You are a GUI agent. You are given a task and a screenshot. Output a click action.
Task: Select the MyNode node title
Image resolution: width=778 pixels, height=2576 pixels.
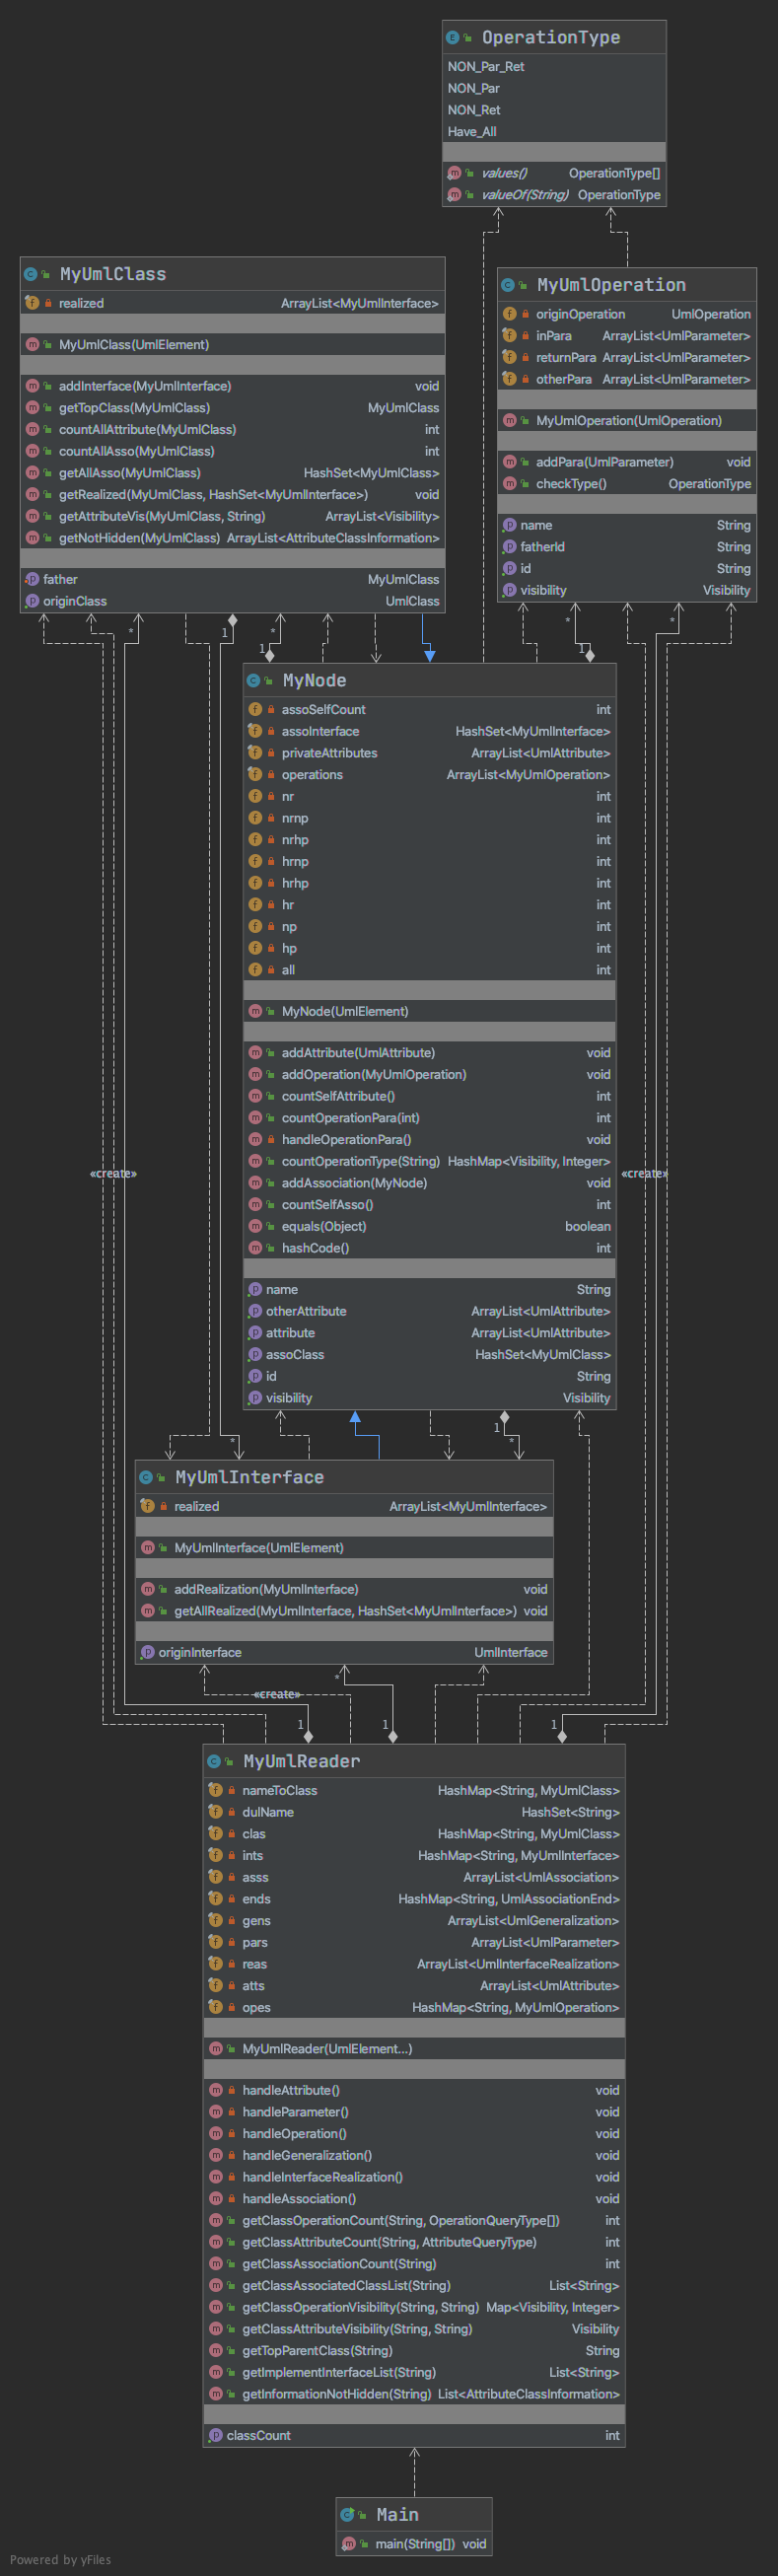pyautogui.click(x=314, y=680)
